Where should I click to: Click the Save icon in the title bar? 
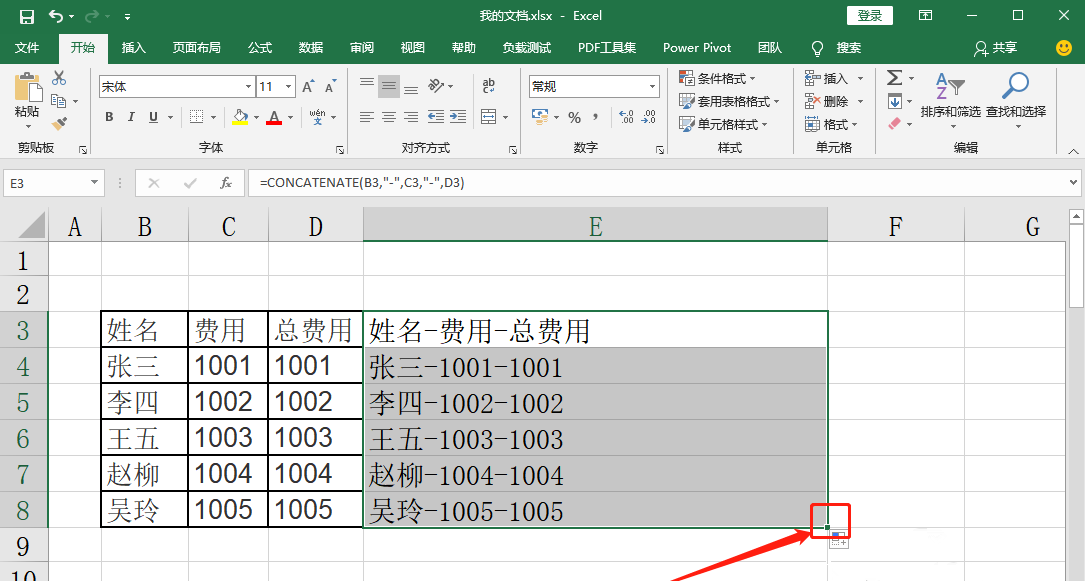coord(27,16)
